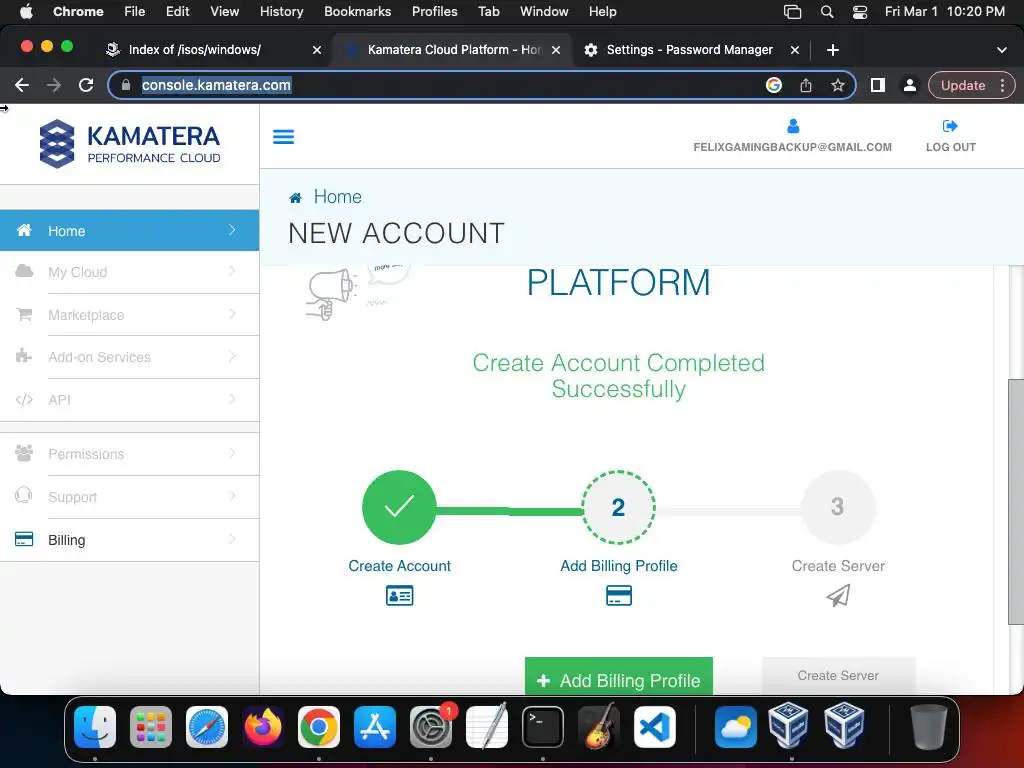Click the share page icon in address bar
1024x768 pixels.
point(806,85)
